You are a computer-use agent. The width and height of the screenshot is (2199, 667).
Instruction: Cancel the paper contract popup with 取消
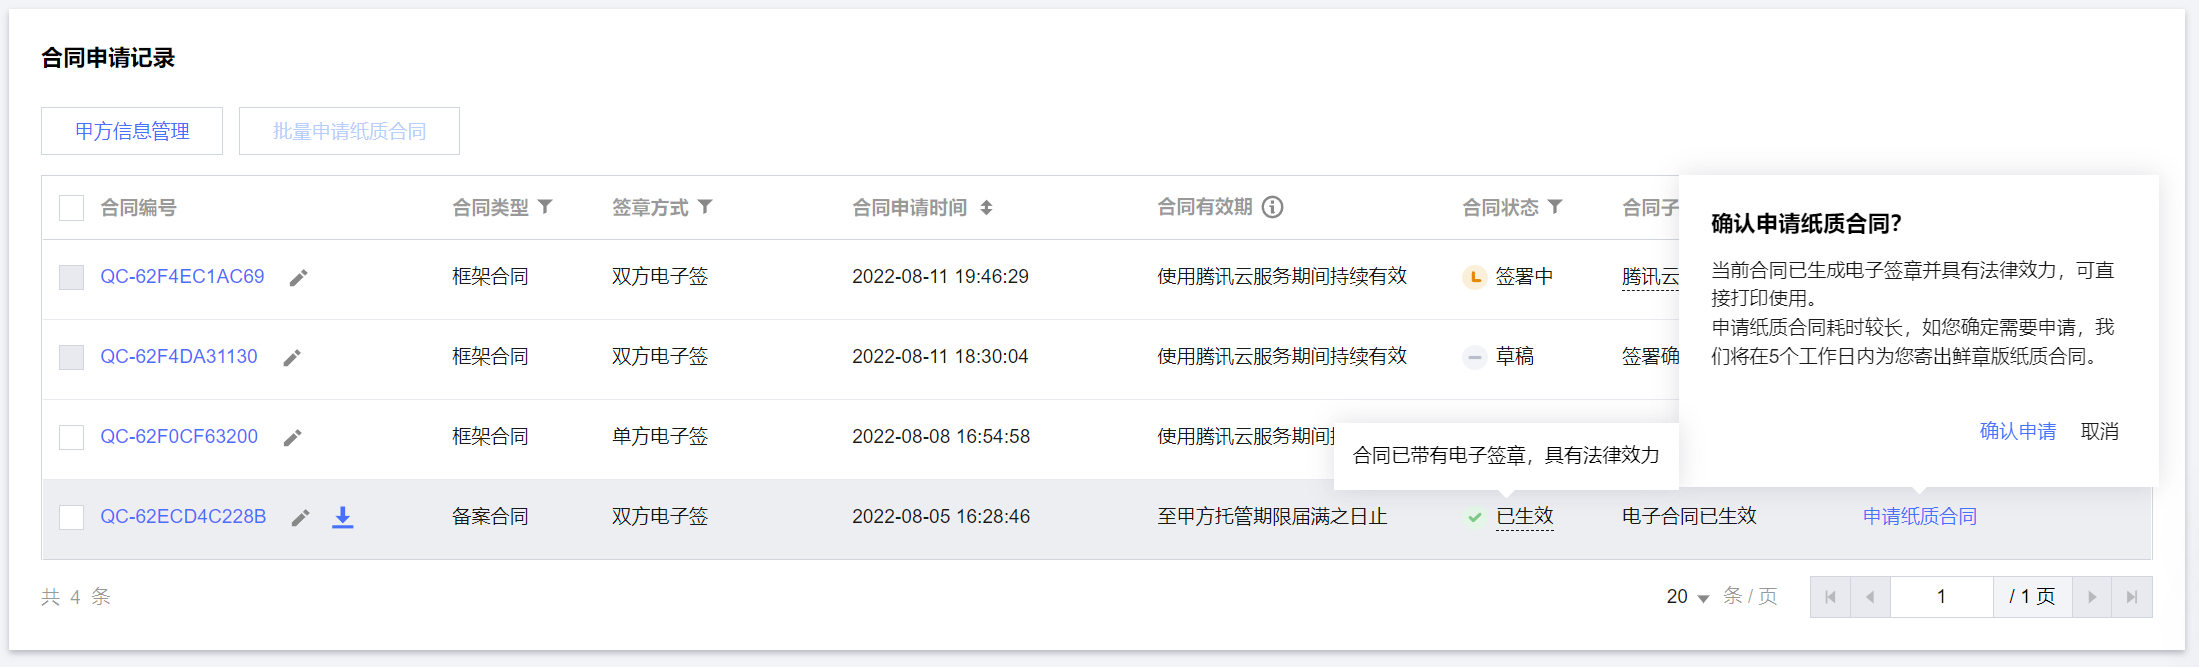point(2100,431)
